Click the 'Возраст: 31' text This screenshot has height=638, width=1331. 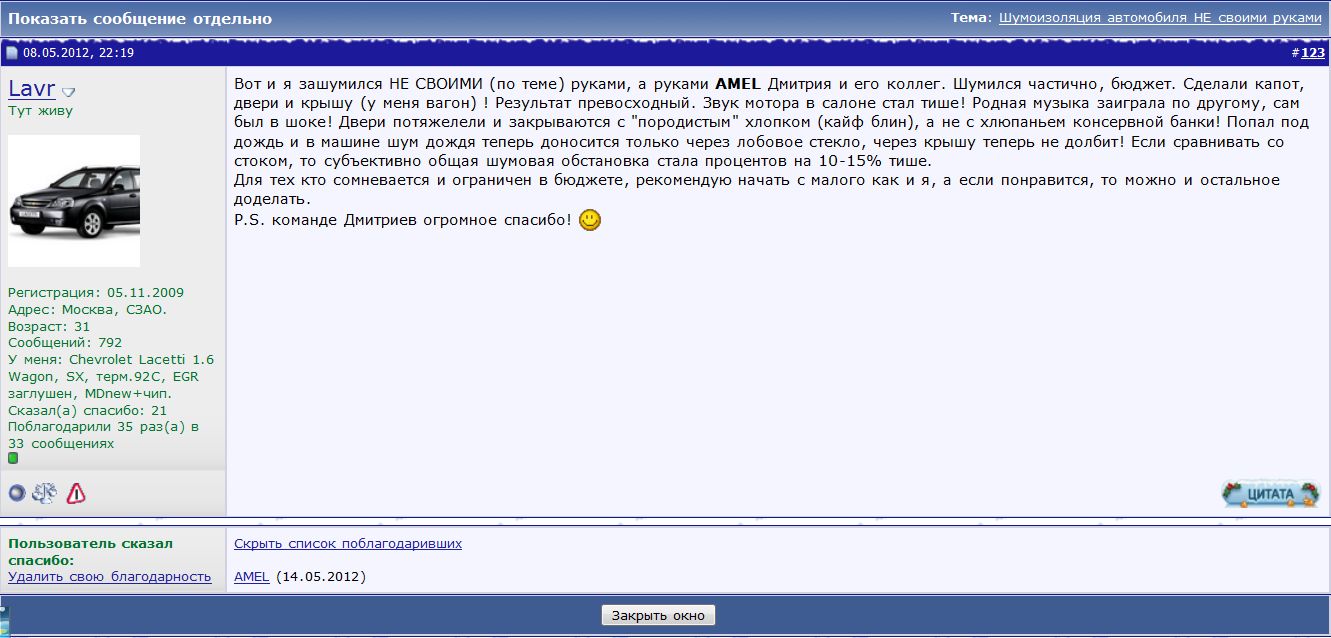point(49,327)
